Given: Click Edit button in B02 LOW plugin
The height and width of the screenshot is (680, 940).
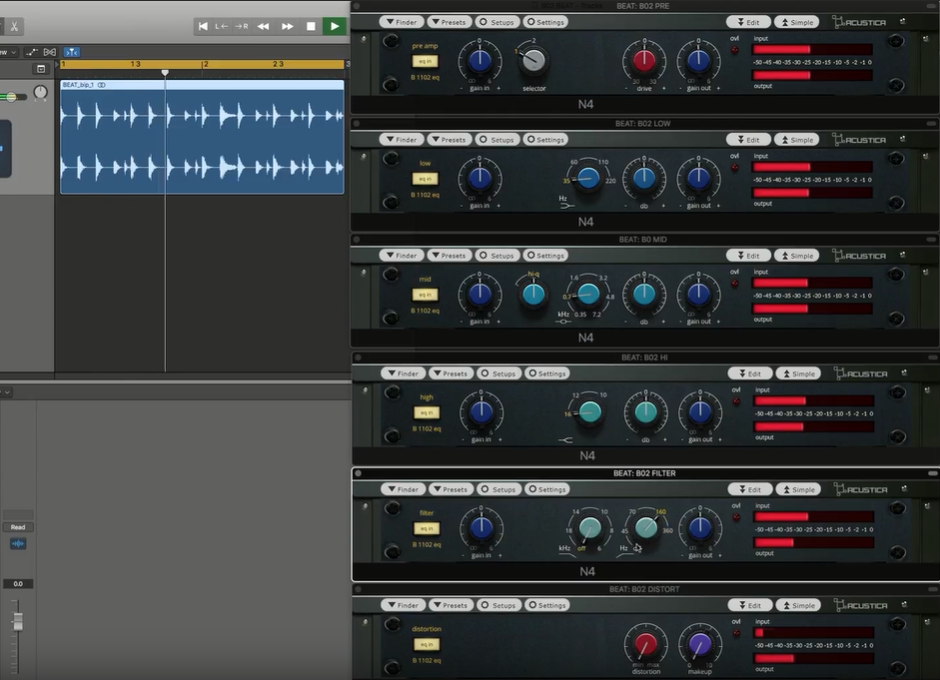Looking at the screenshot, I should click(748, 140).
